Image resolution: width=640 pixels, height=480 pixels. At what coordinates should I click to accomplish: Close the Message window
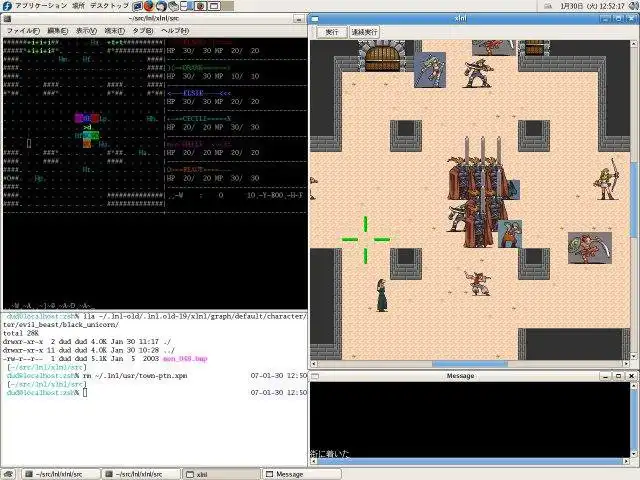(631, 376)
